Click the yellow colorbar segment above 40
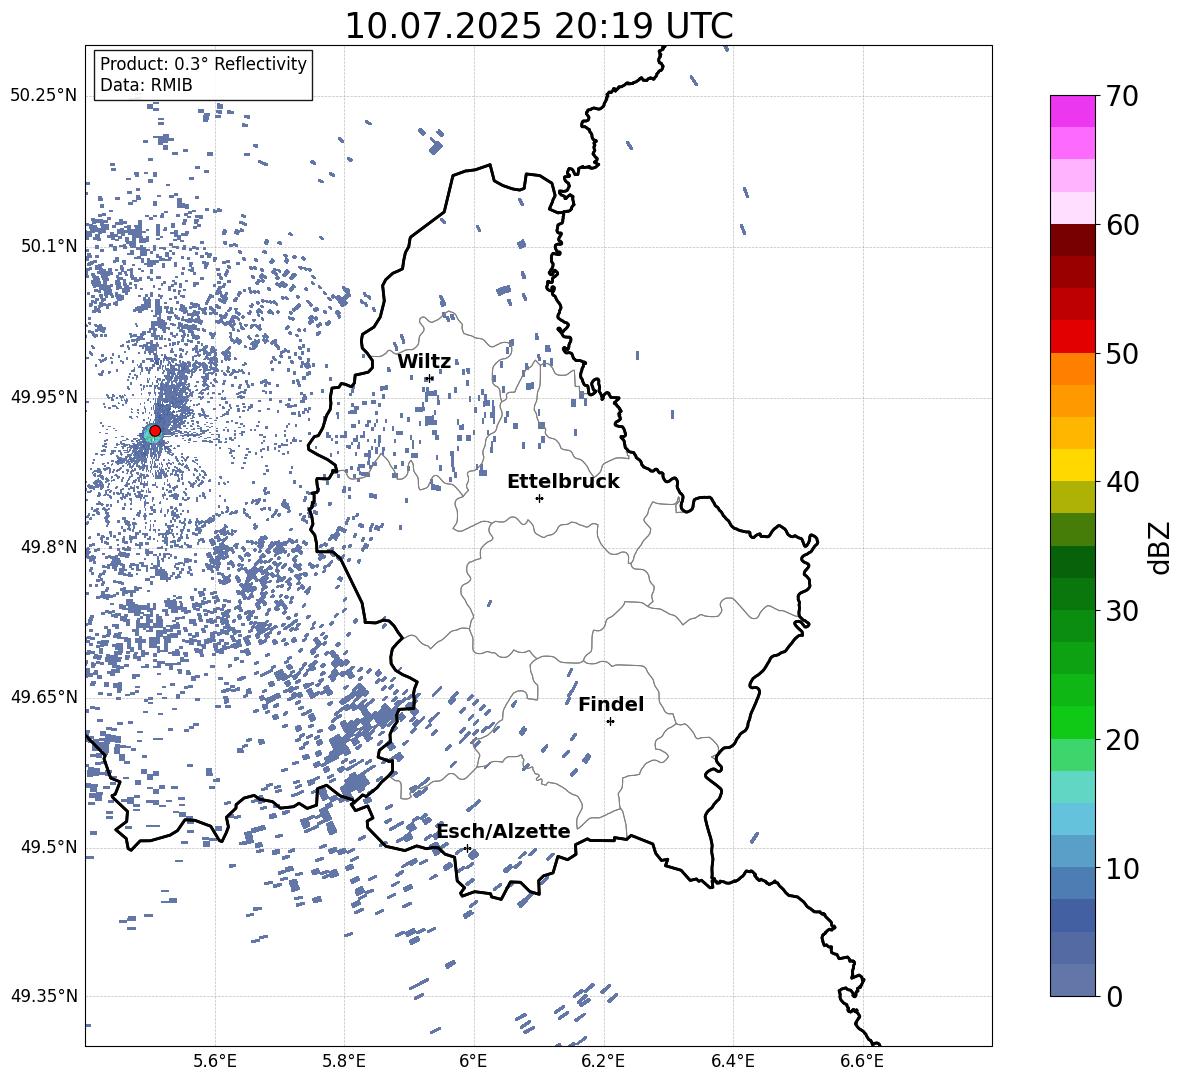The height and width of the screenshot is (1081, 1184). [1072, 465]
